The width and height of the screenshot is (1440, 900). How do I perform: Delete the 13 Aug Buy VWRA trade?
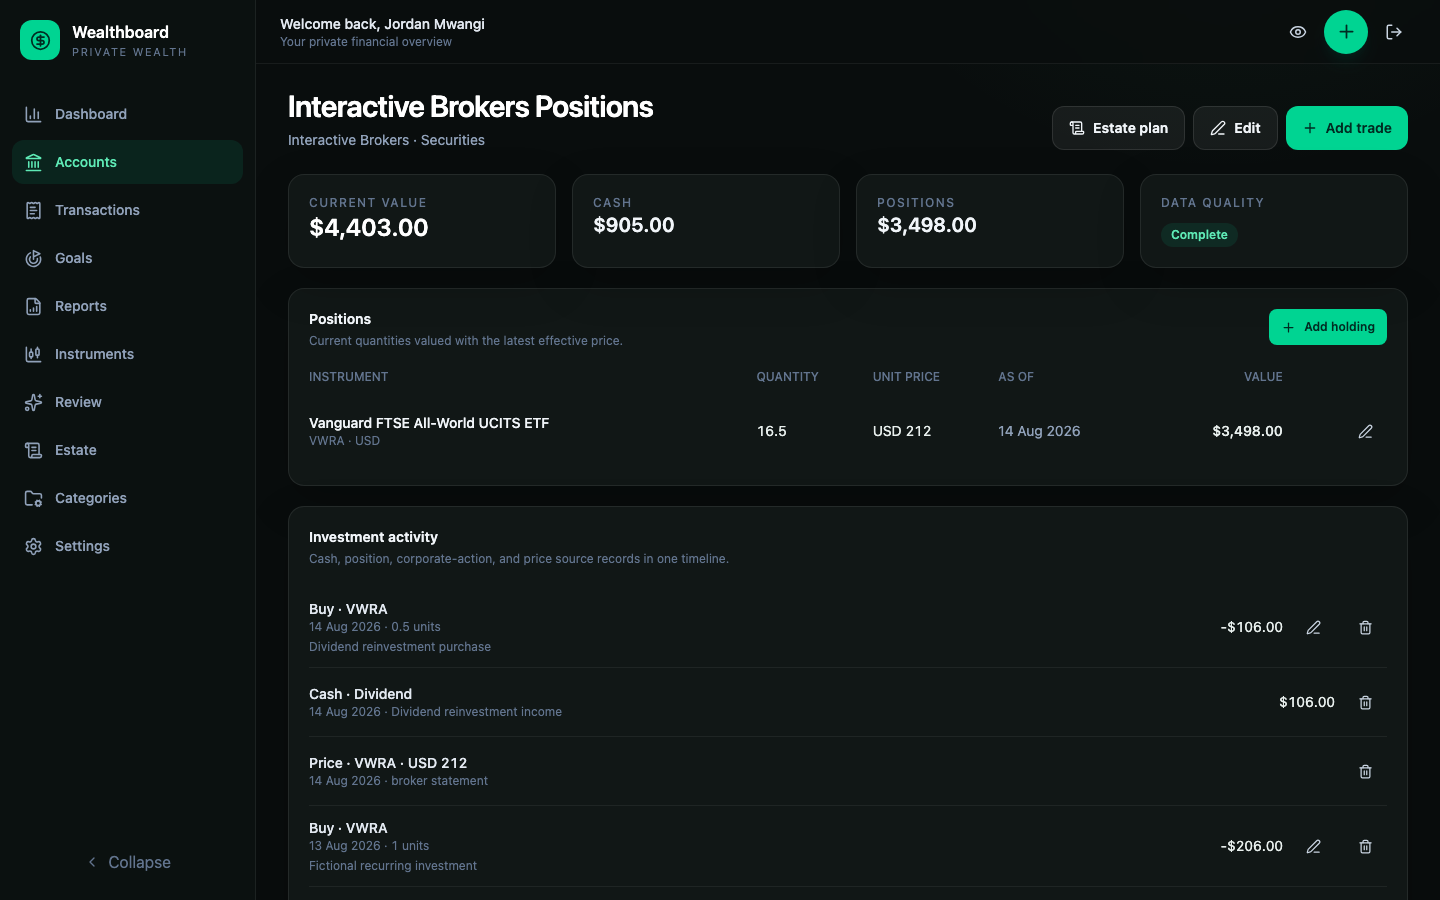coord(1365,846)
